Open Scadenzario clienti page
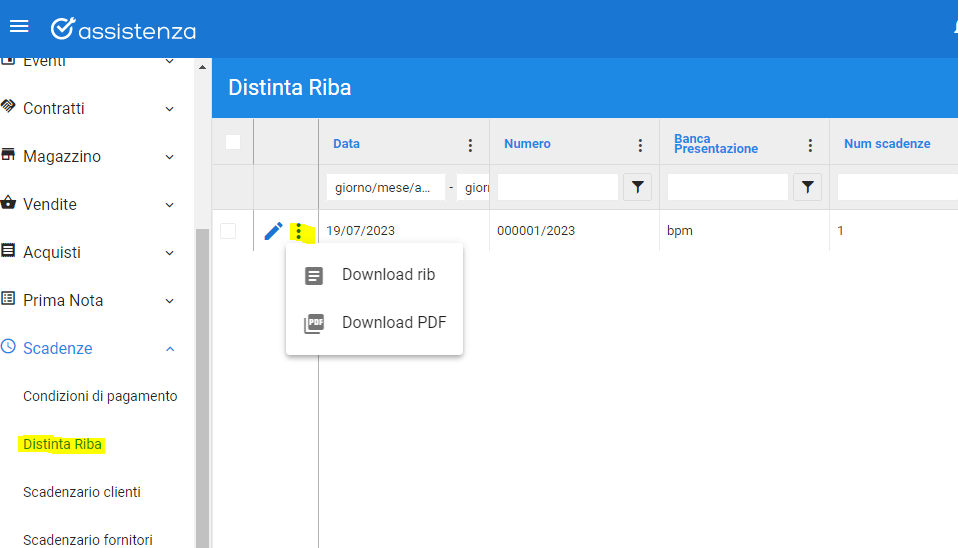Screen dimensions: 958x548 pyautogui.click(x=82, y=492)
